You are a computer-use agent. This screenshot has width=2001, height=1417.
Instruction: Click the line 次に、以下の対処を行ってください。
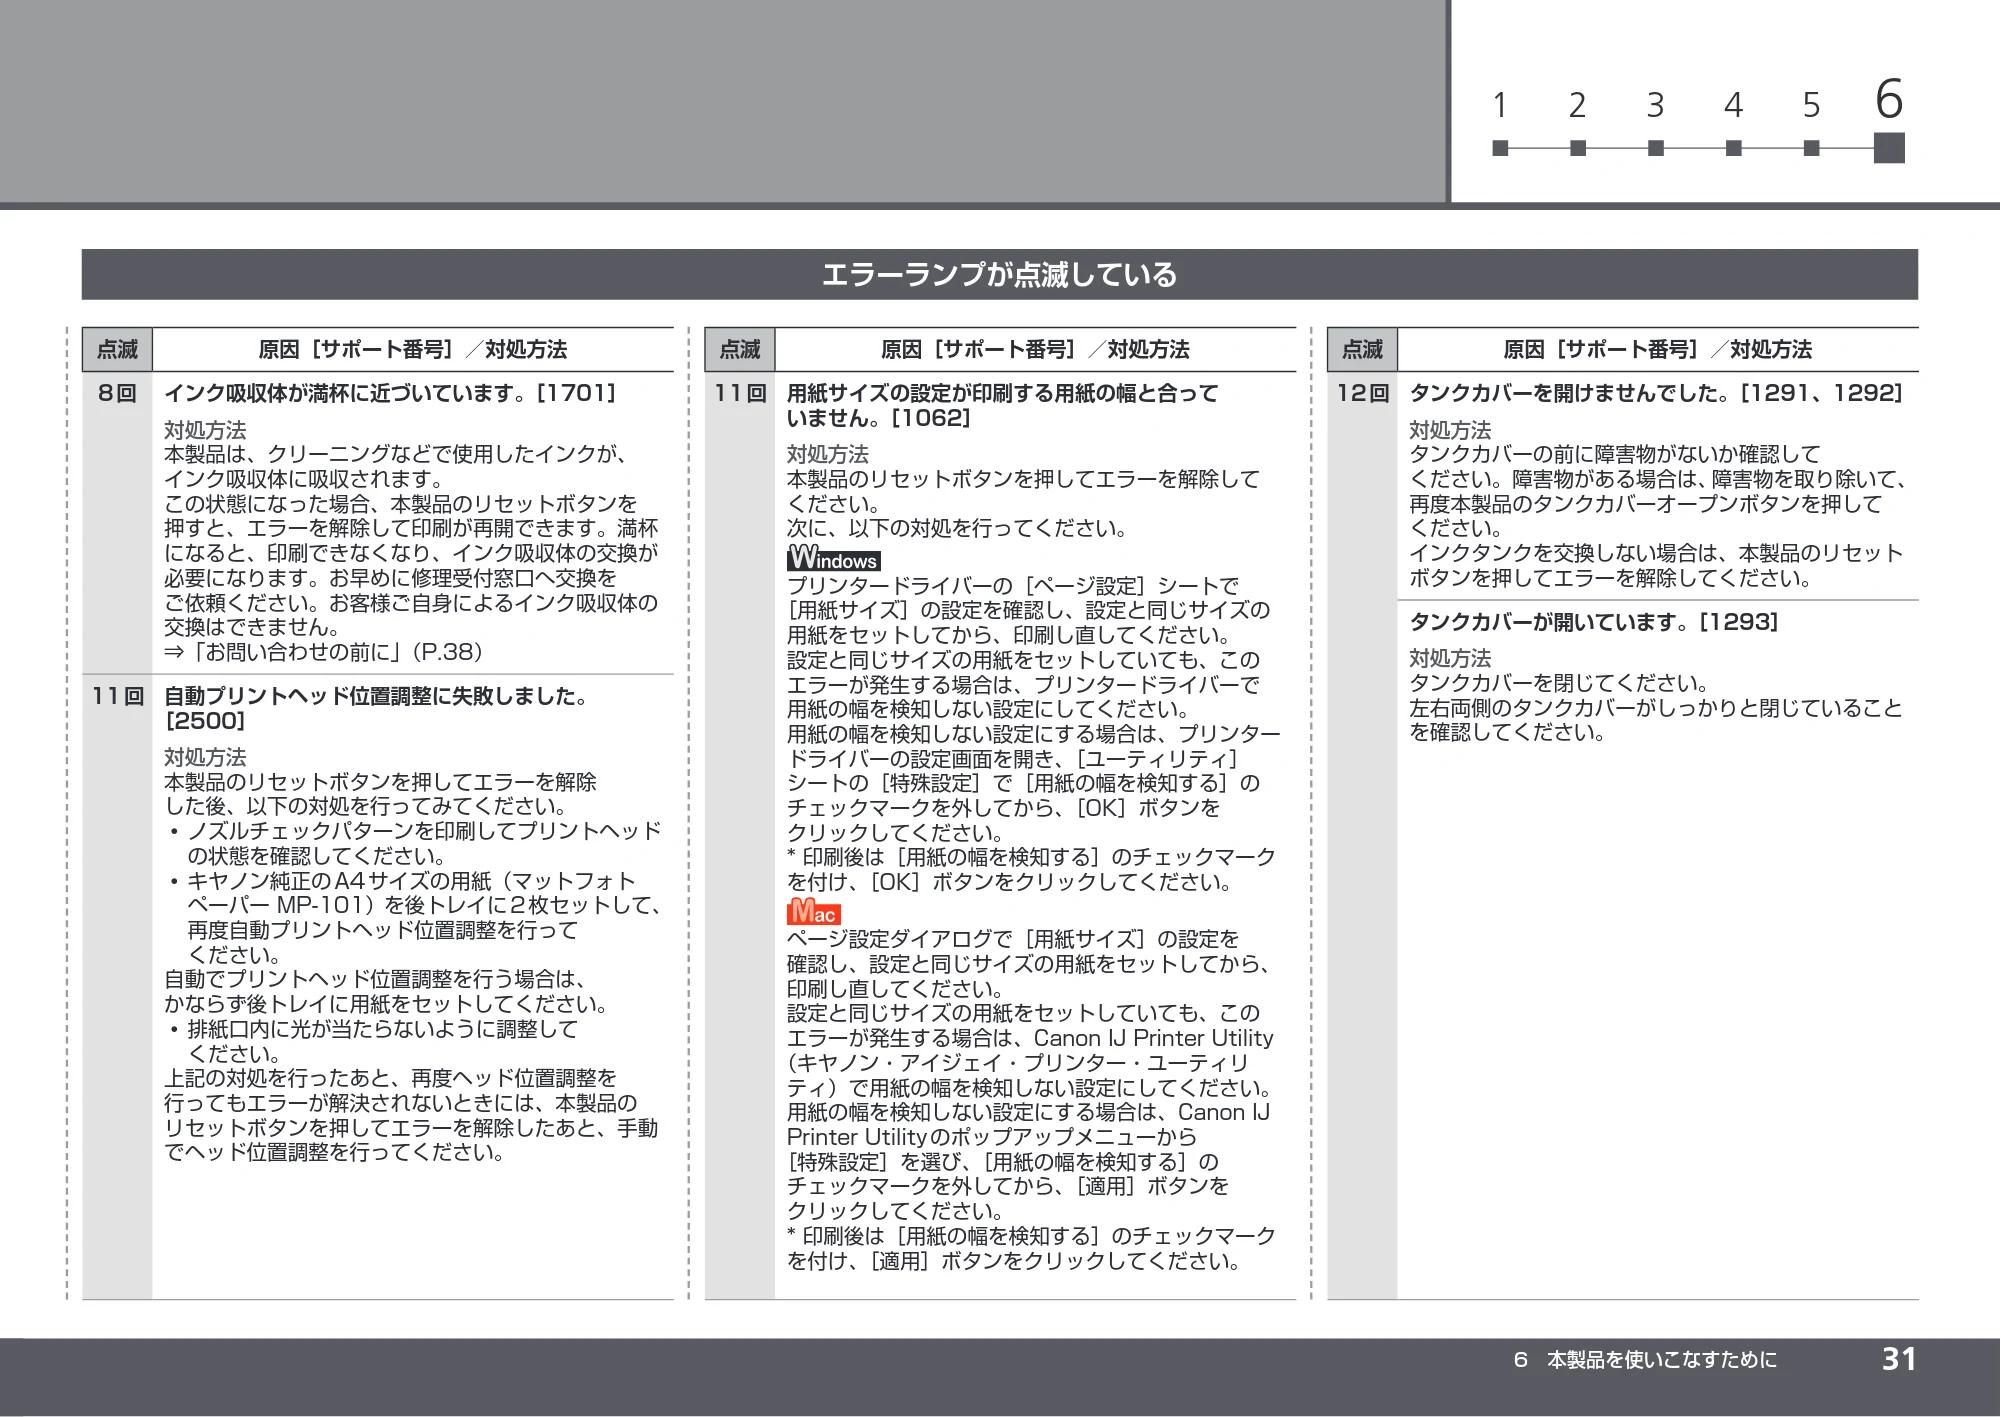pos(957,528)
